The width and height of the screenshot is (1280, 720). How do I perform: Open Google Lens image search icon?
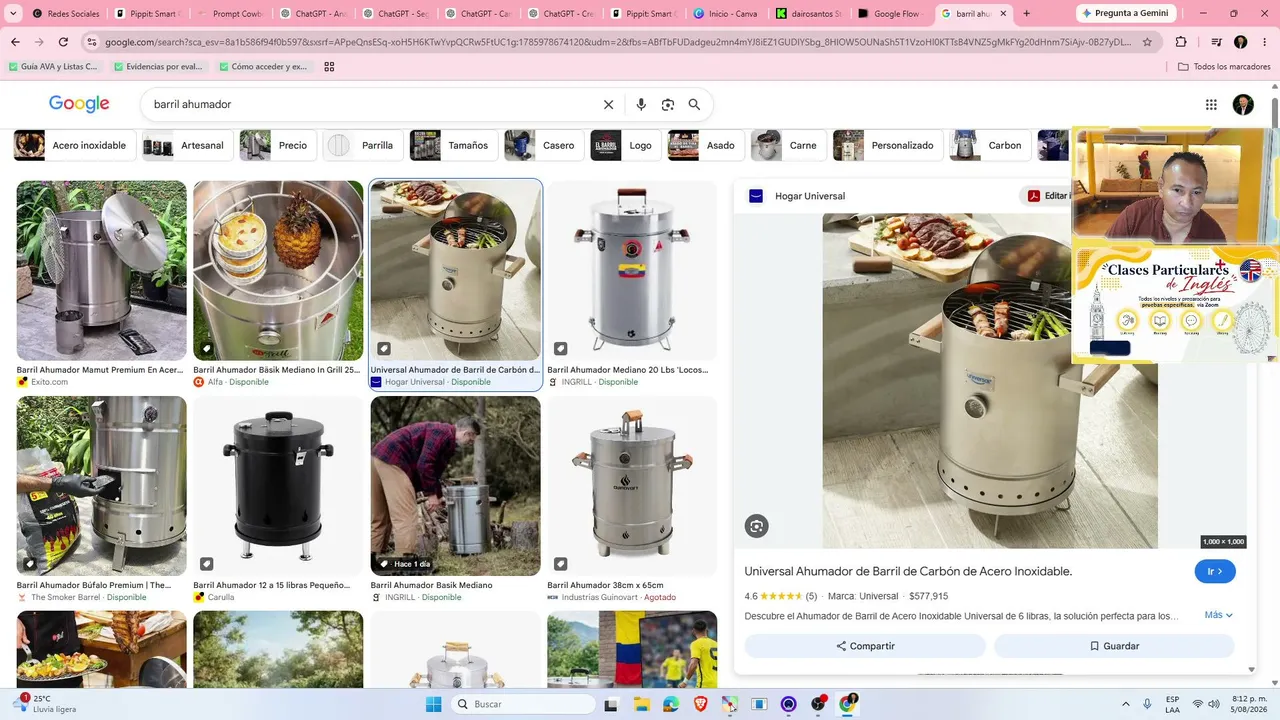point(668,104)
